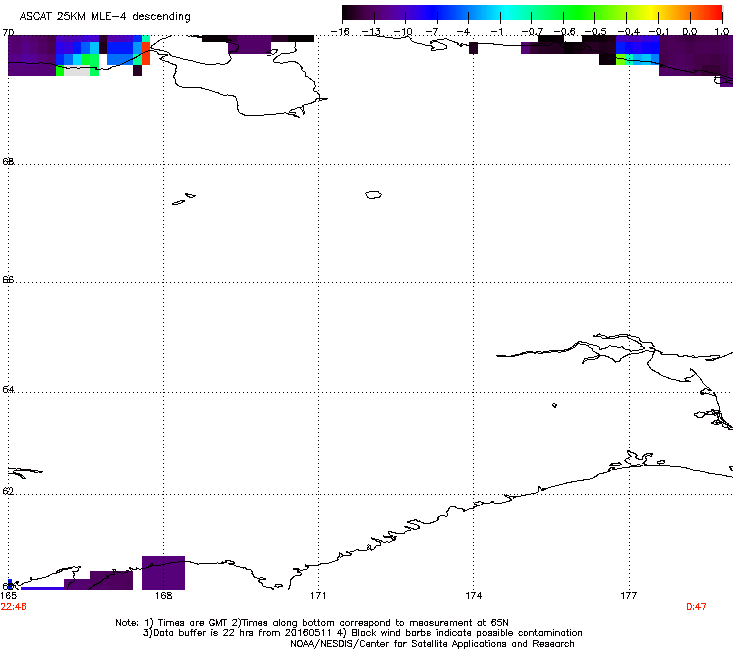
Task: Click the note 'Data buffer is 22 hrs from 20160511'
Action: 243,633
